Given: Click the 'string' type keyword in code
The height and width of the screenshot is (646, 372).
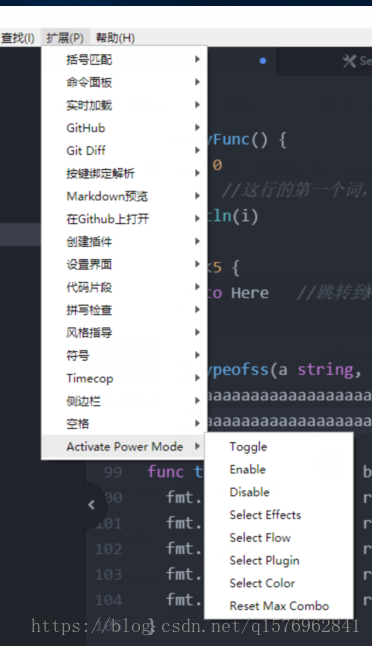Looking at the screenshot, I should tap(325, 370).
